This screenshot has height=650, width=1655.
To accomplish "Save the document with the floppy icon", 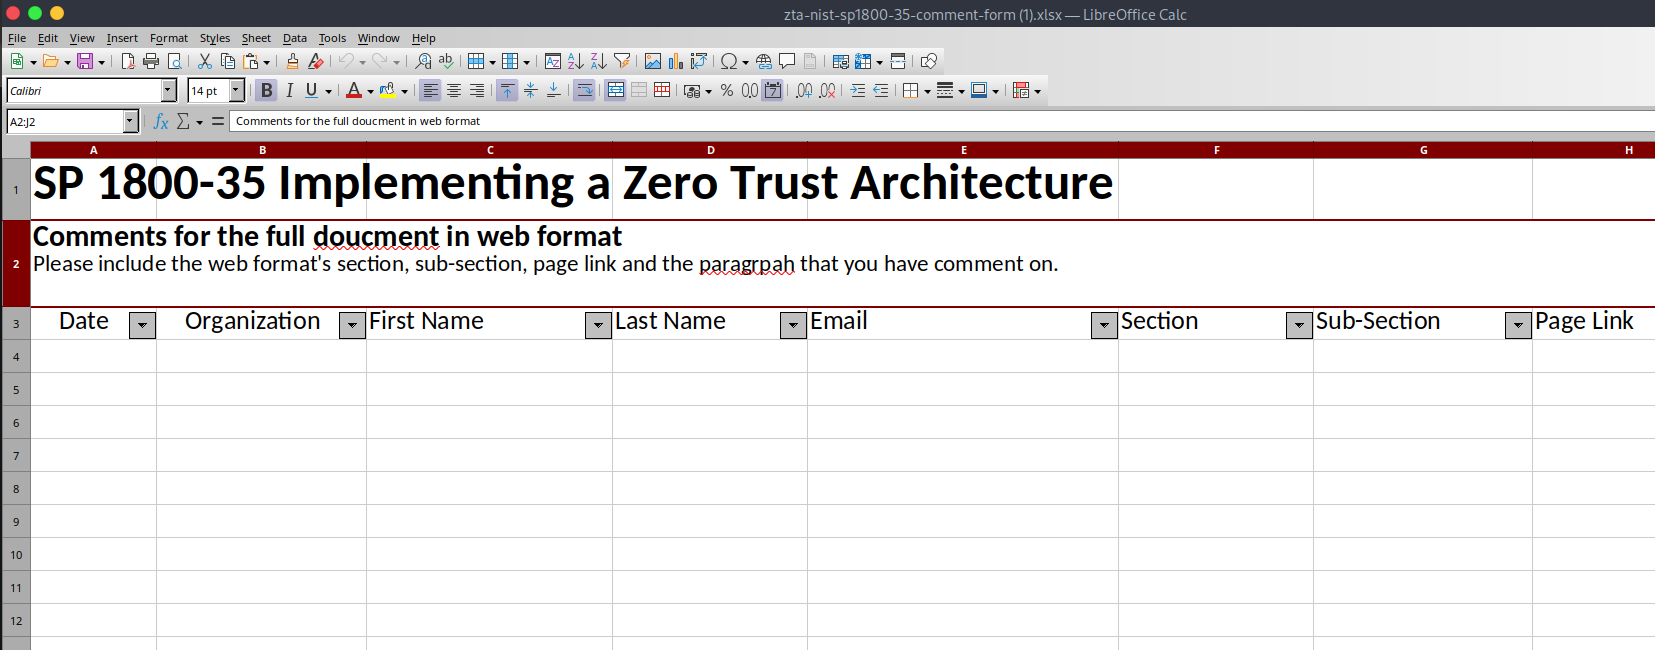I will (x=85, y=61).
